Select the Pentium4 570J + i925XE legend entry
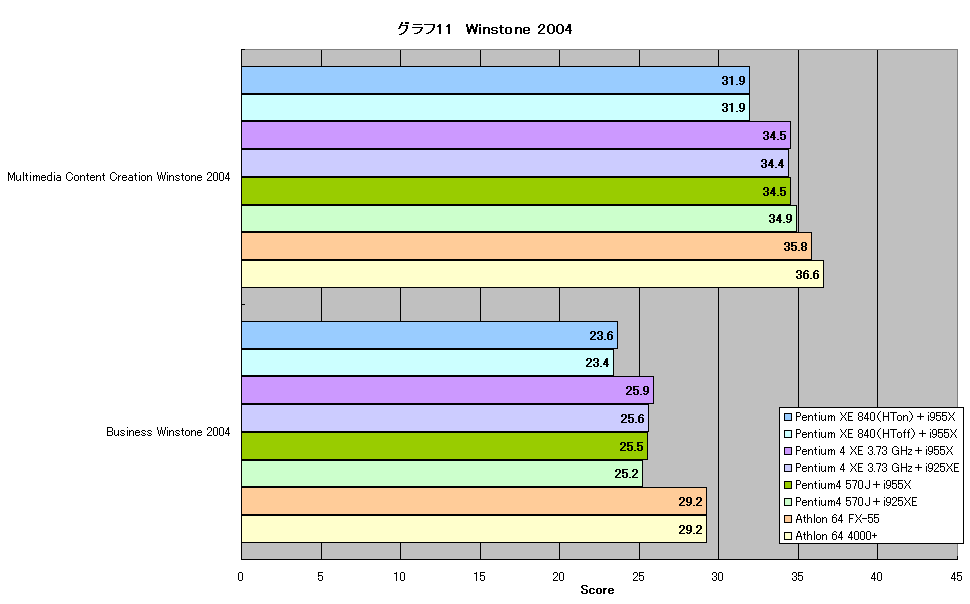The width and height of the screenshot is (970, 604). click(x=851, y=502)
